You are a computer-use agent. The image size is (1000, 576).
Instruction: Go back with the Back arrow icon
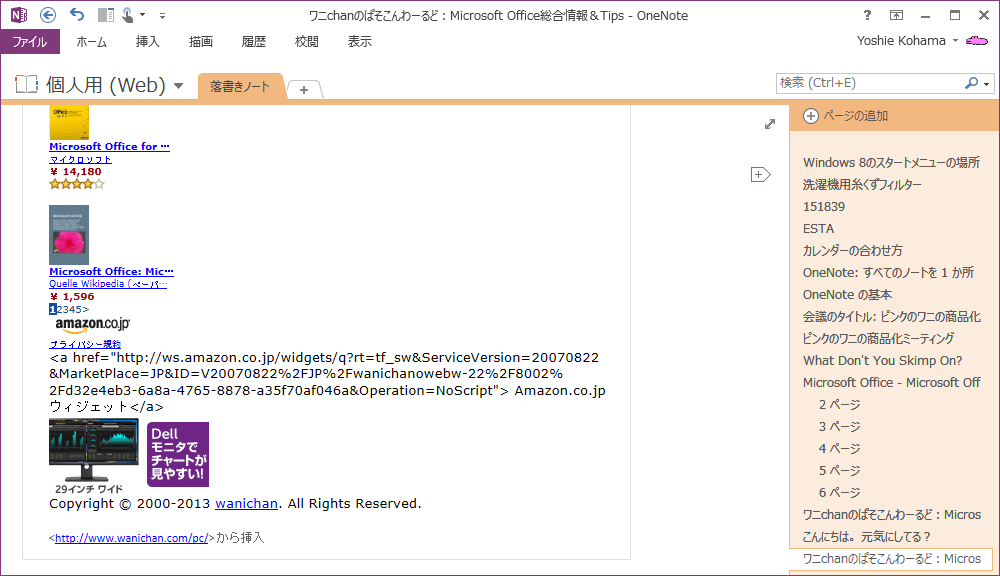point(48,15)
